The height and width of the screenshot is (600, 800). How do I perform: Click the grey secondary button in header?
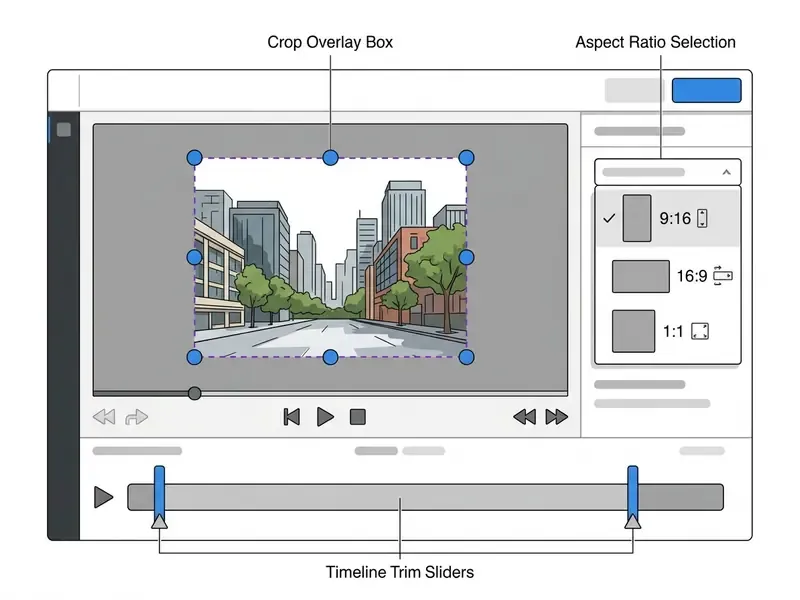[x=634, y=90]
